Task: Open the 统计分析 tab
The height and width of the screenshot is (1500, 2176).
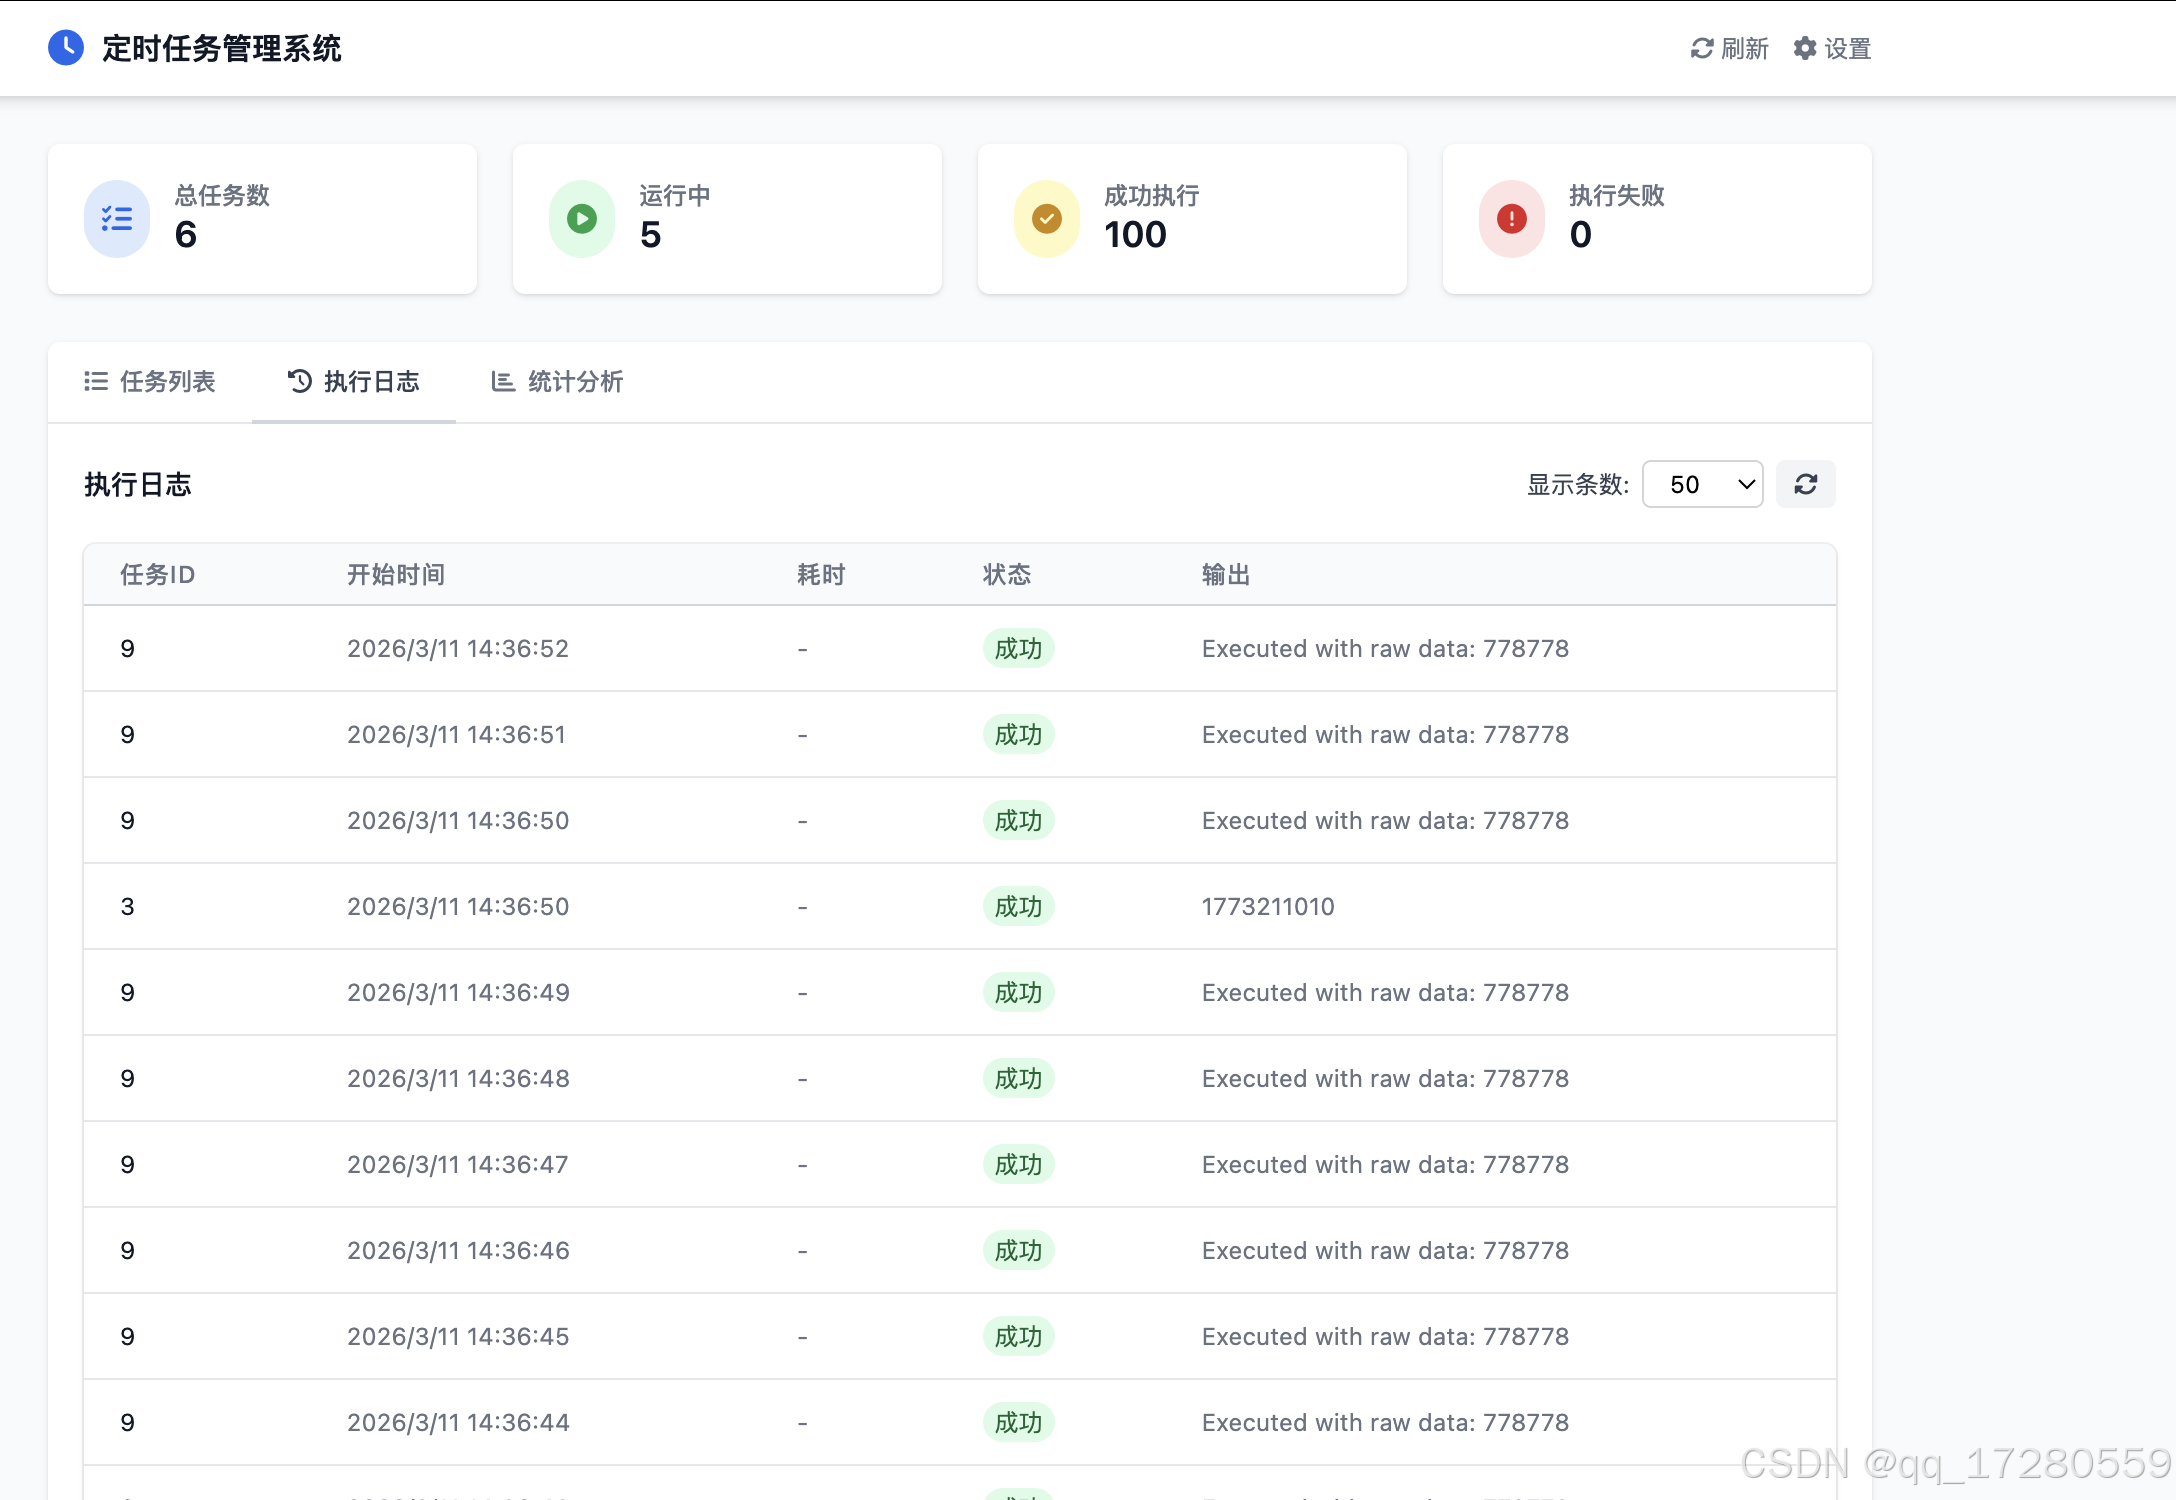Action: (557, 381)
